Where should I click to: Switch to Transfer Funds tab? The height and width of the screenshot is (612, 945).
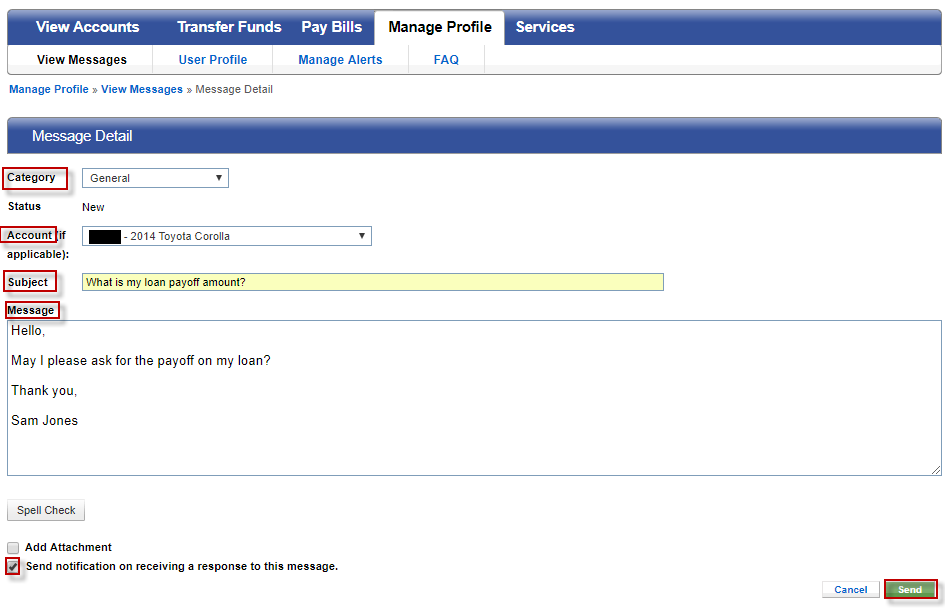tap(229, 27)
